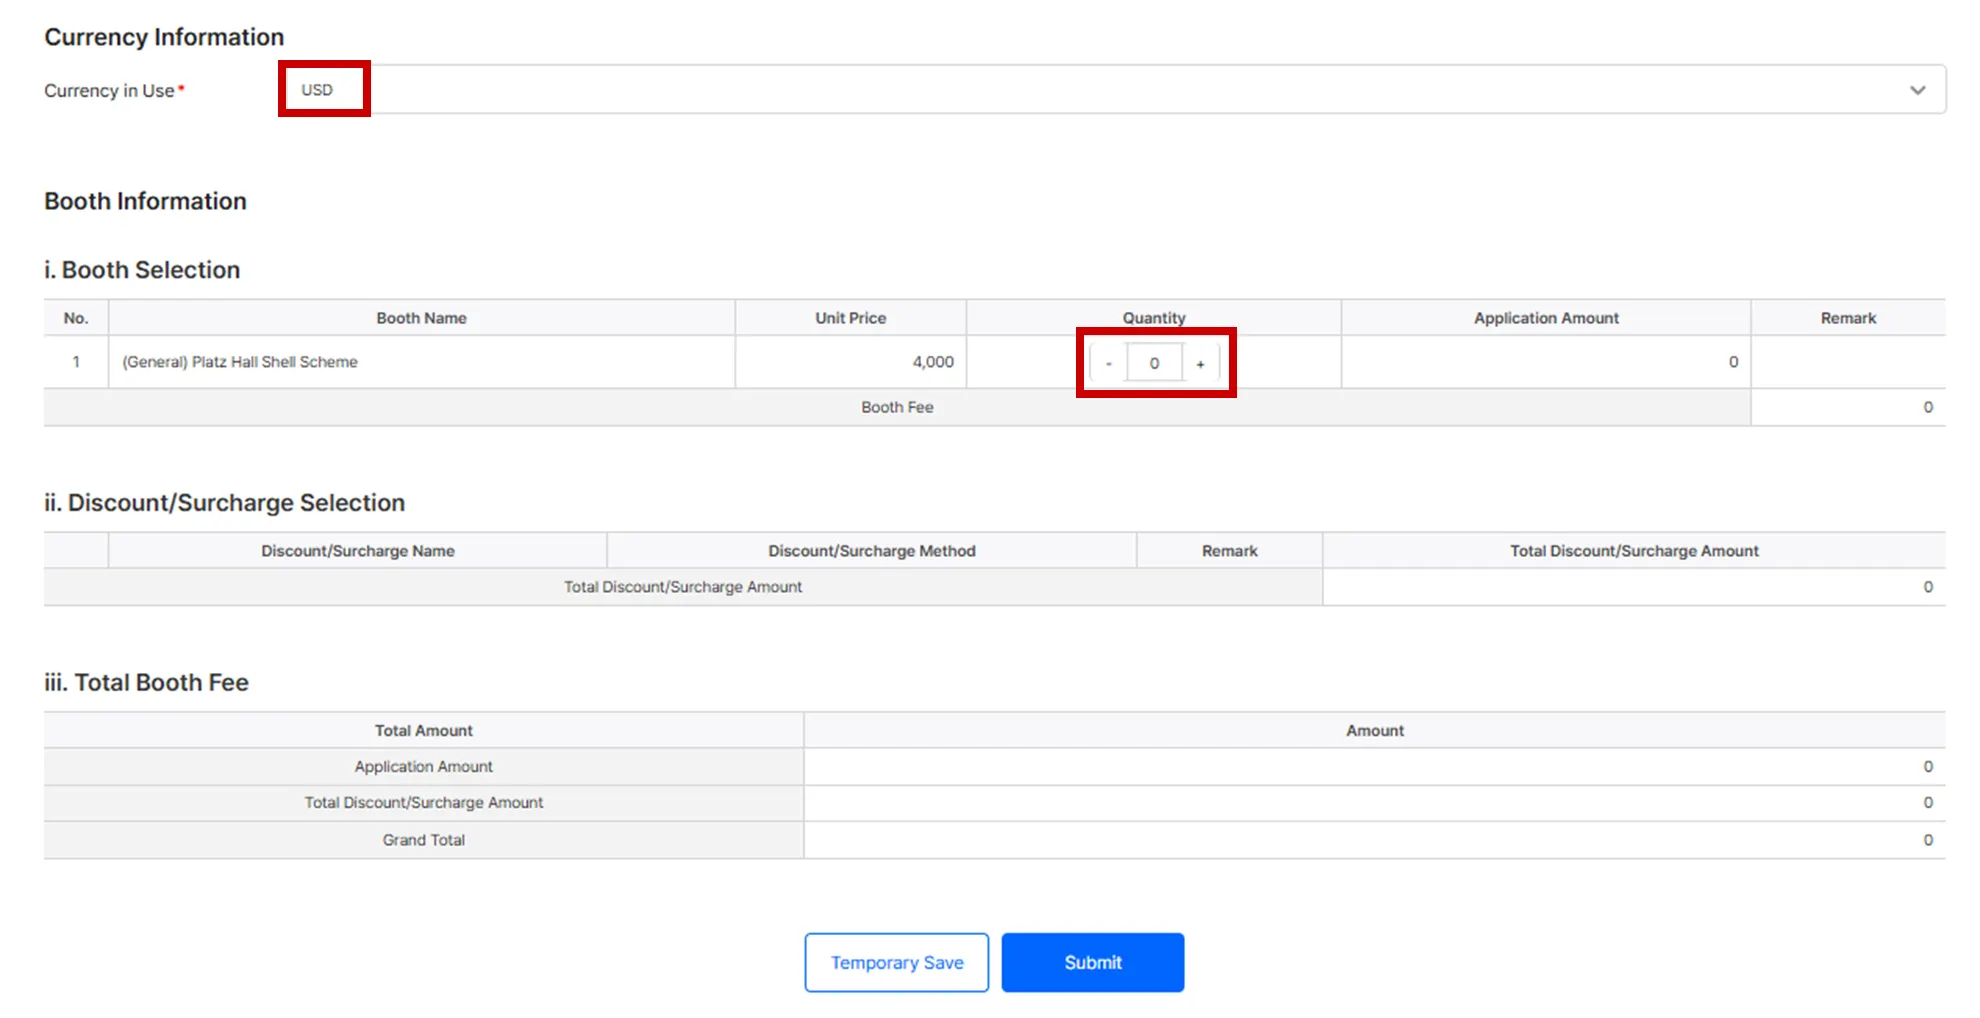
Task: Click the Quantity column header
Action: [x=1153, y=318]
